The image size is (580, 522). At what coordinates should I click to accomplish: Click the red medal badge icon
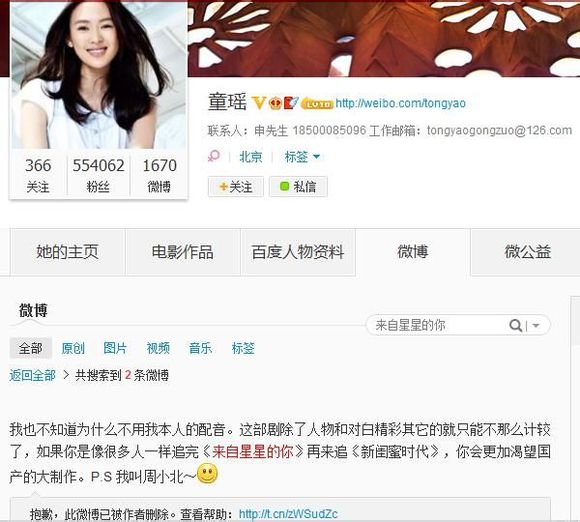291,102
